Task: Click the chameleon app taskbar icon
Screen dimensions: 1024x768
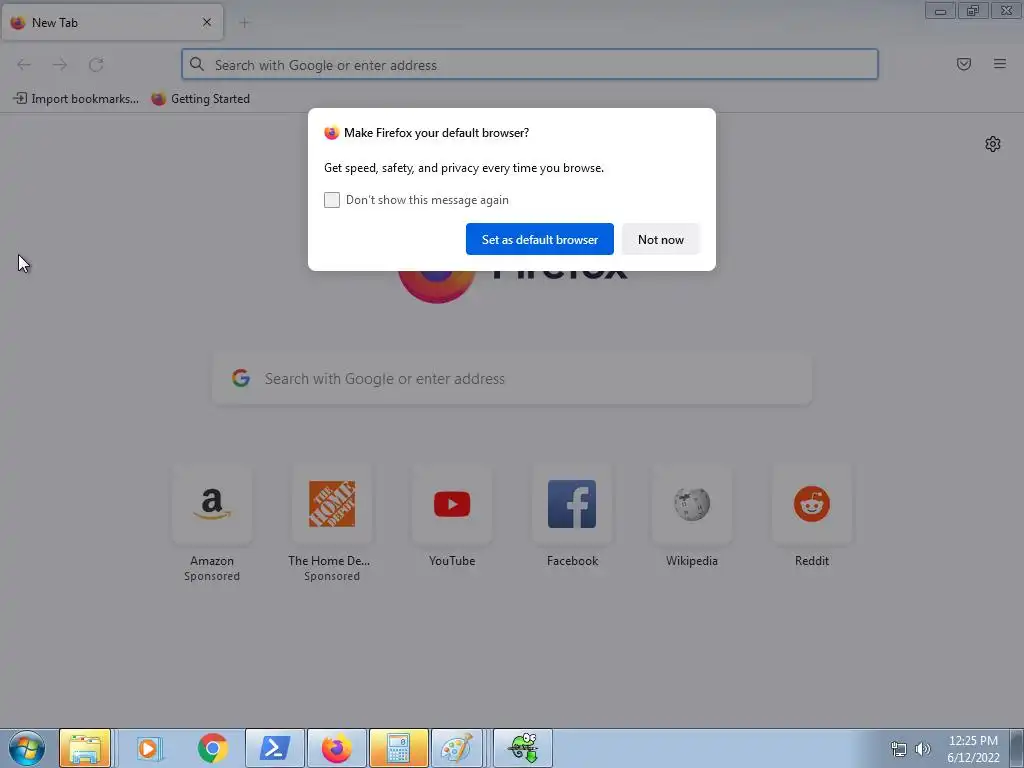Action: (x=522, y=748)
